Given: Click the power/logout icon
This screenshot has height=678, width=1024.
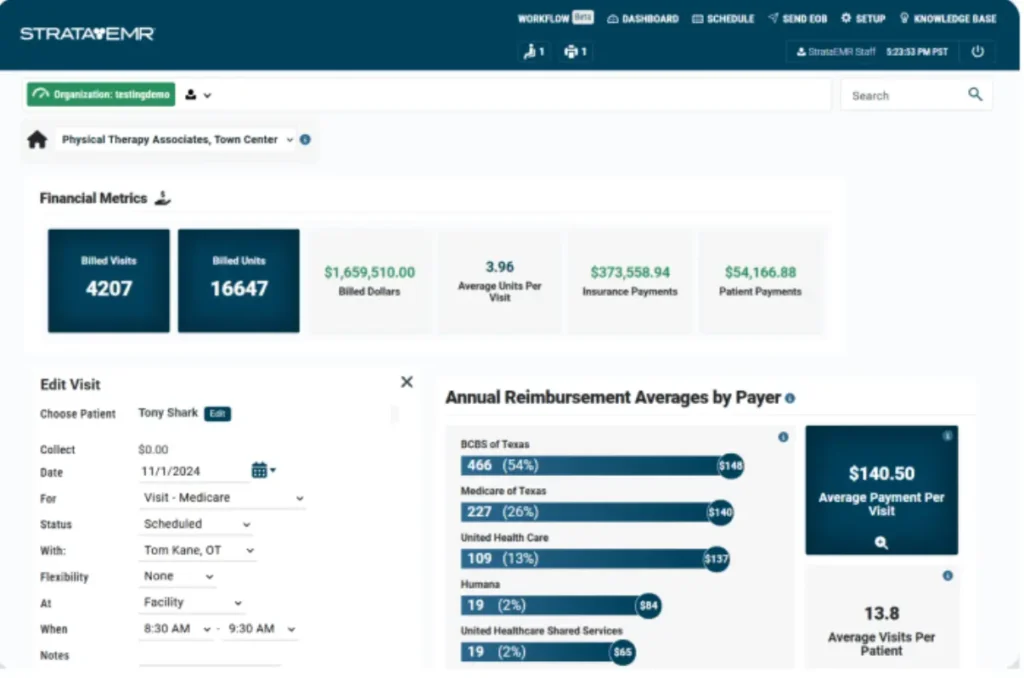Looking at the screenshot, I should tap(977, 52).
